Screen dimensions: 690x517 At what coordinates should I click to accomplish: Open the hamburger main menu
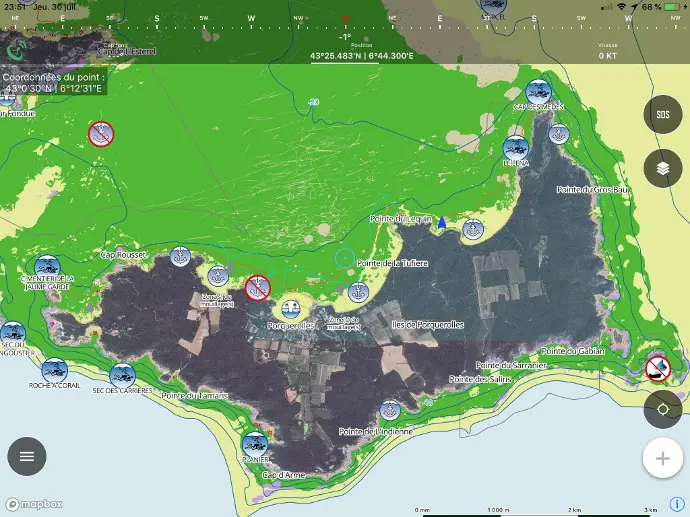point(27,456)
